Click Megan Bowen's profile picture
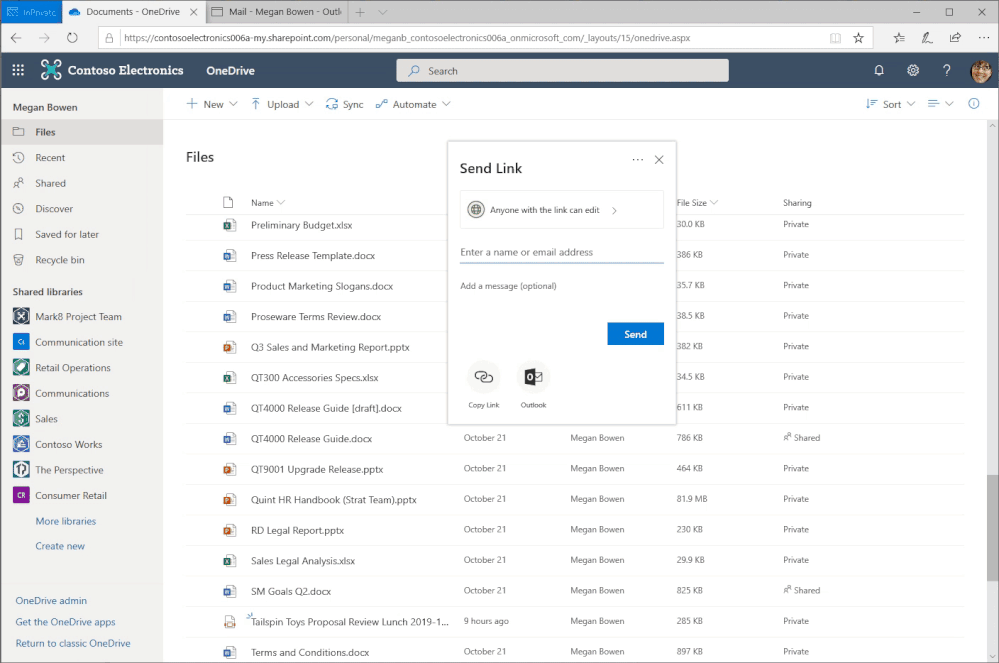Image resolution: width=999 pixels, height=663 pixels. pyautogui.click(x=981, y=71)
